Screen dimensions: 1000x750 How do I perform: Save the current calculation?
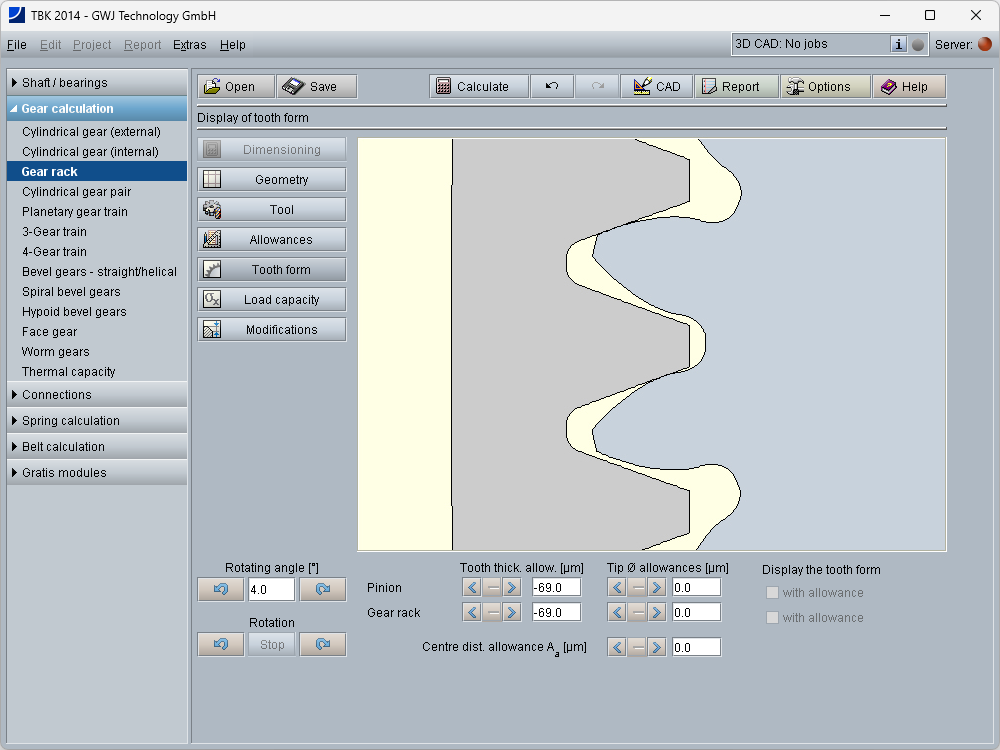point(315,87)
